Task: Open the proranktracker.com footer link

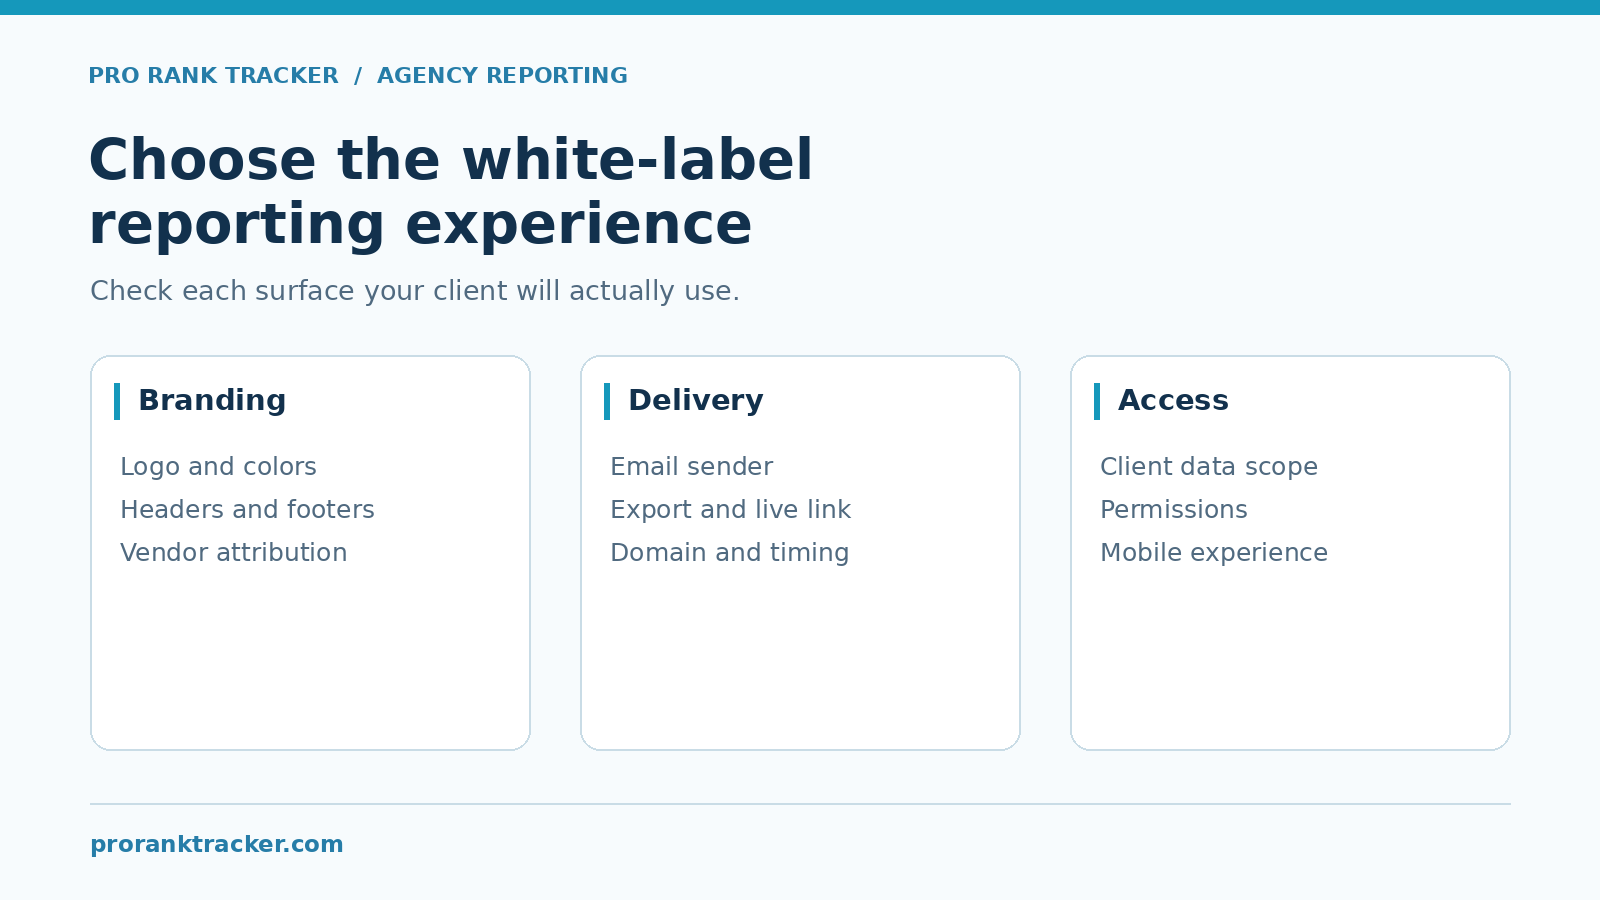Action: (216, 845)
